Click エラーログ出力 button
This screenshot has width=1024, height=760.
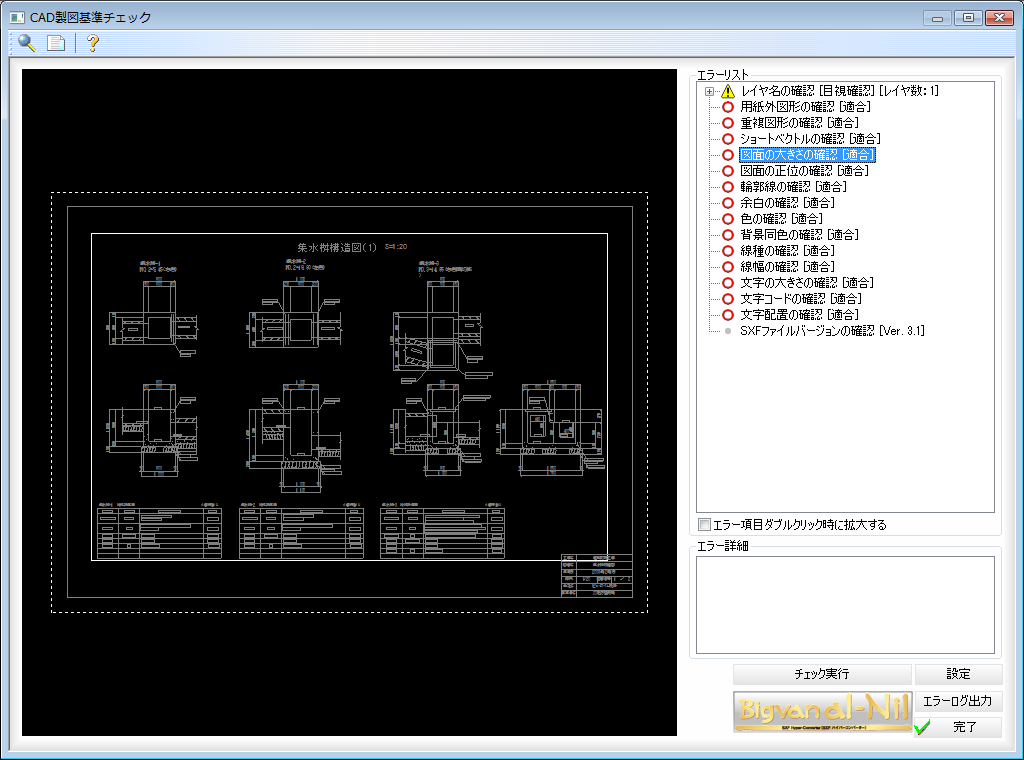958,701
